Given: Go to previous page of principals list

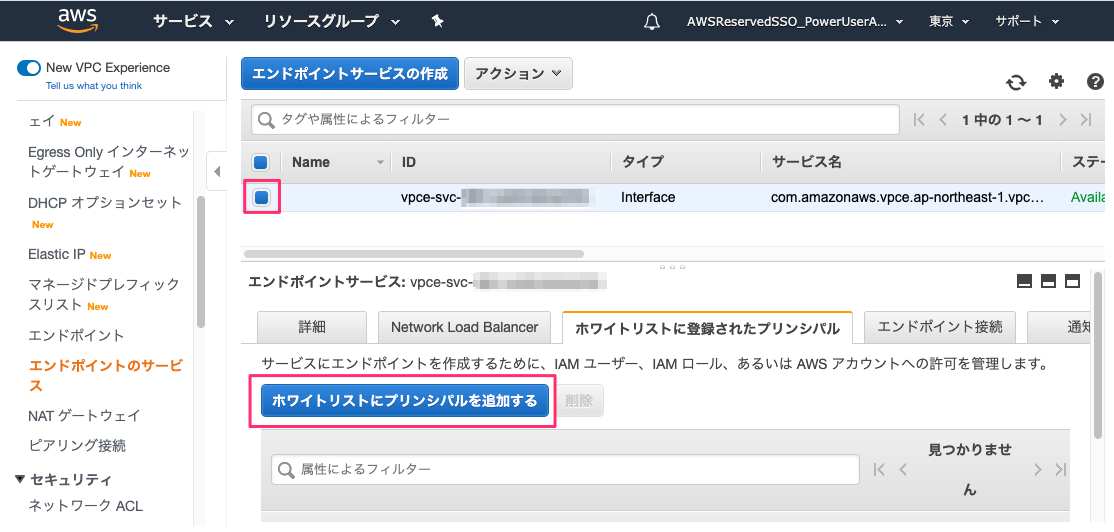Looking at the screenshot, I should [902, 469].
